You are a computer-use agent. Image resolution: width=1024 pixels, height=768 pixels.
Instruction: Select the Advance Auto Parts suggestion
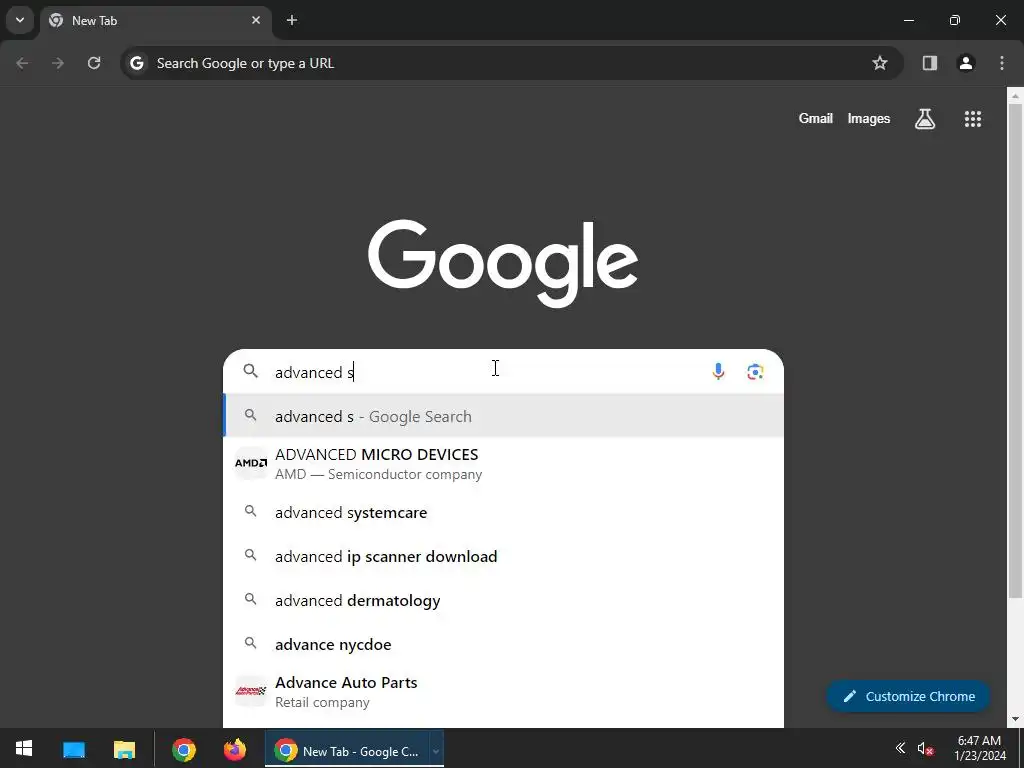[x=504, y=692]
